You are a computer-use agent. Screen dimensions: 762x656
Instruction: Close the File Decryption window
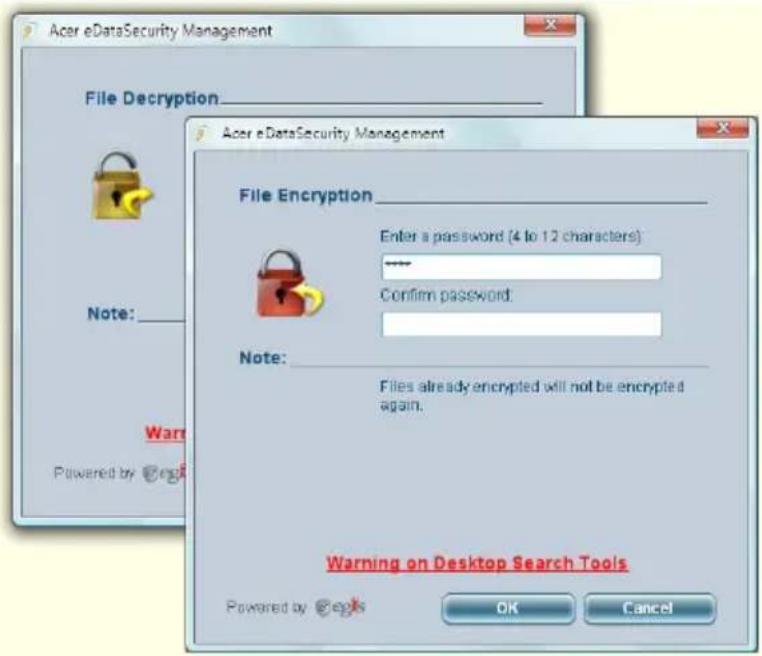[x=550, y=25]
